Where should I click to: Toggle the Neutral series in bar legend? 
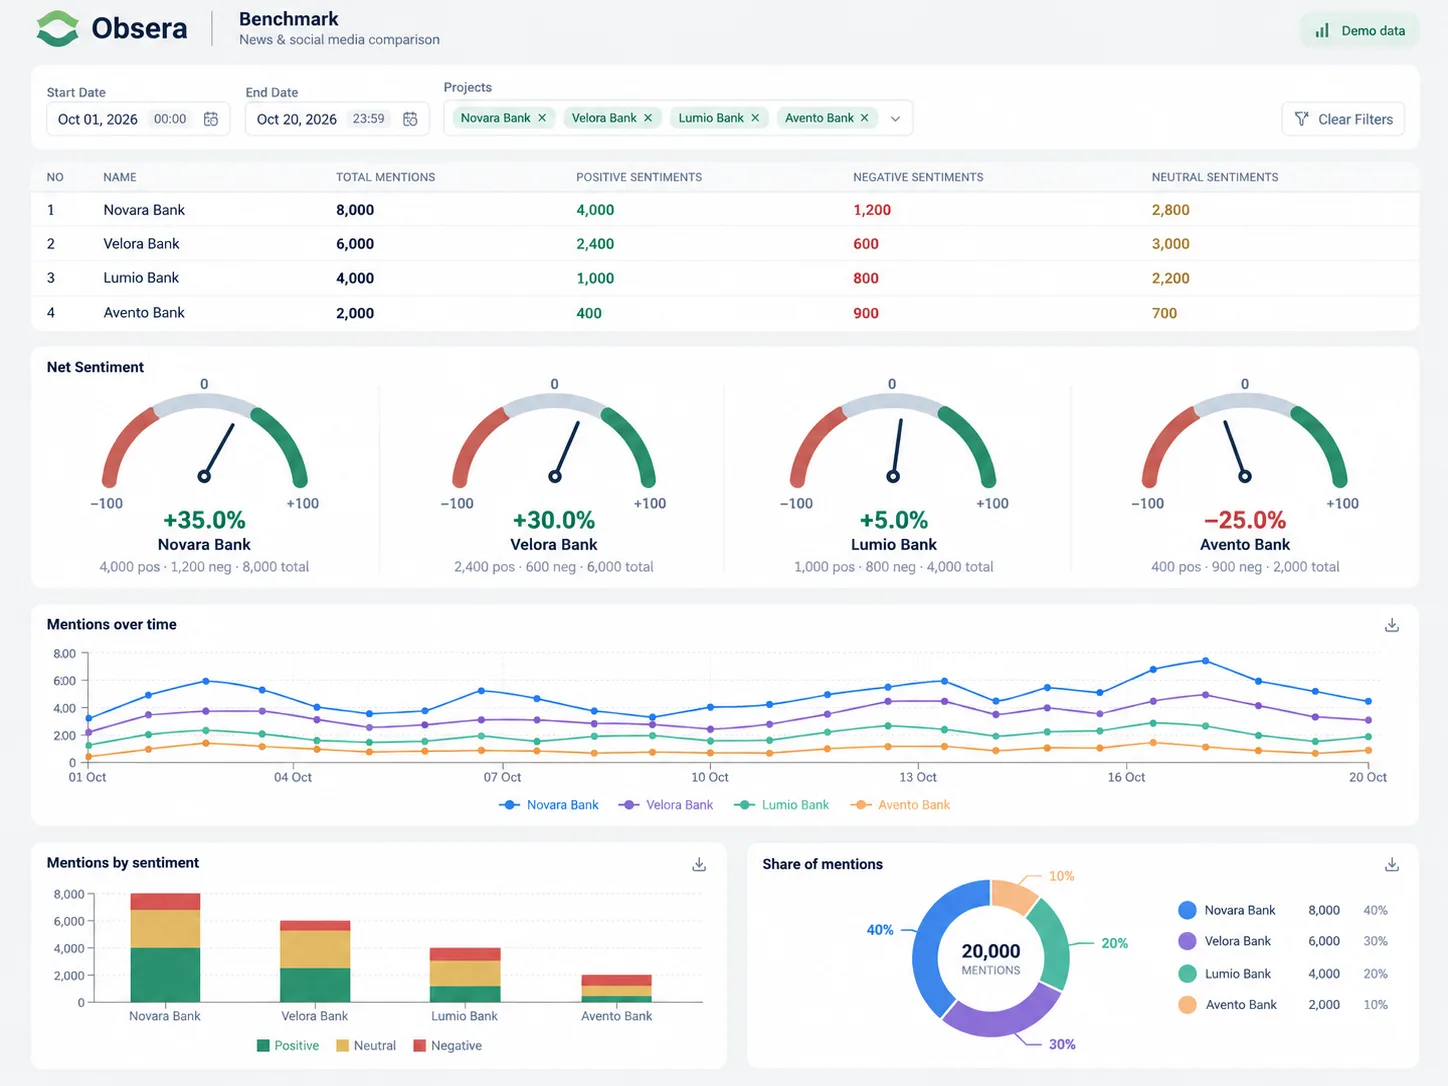click(x=366, y=1046)
